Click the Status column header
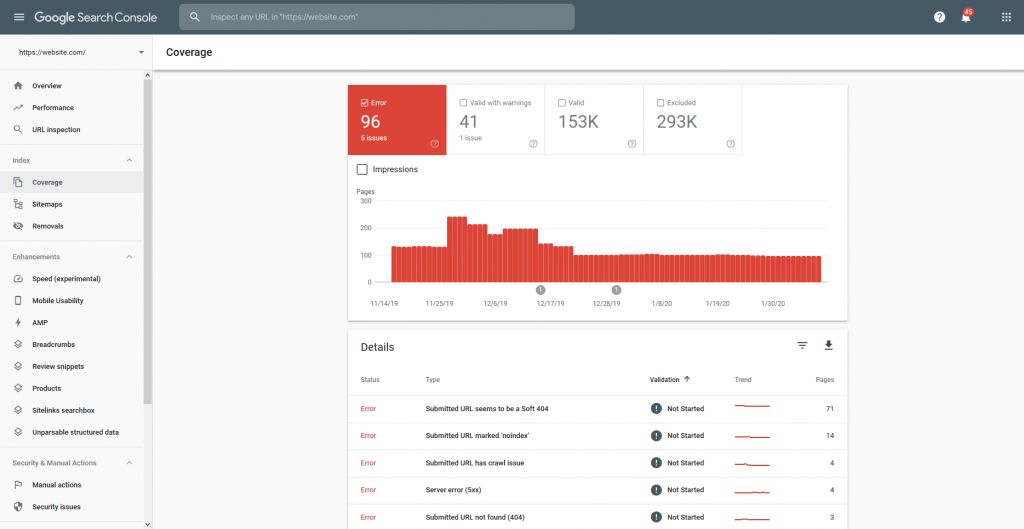Image resolution: width=1024 pixels, height=529 pixels. point(370,379)
